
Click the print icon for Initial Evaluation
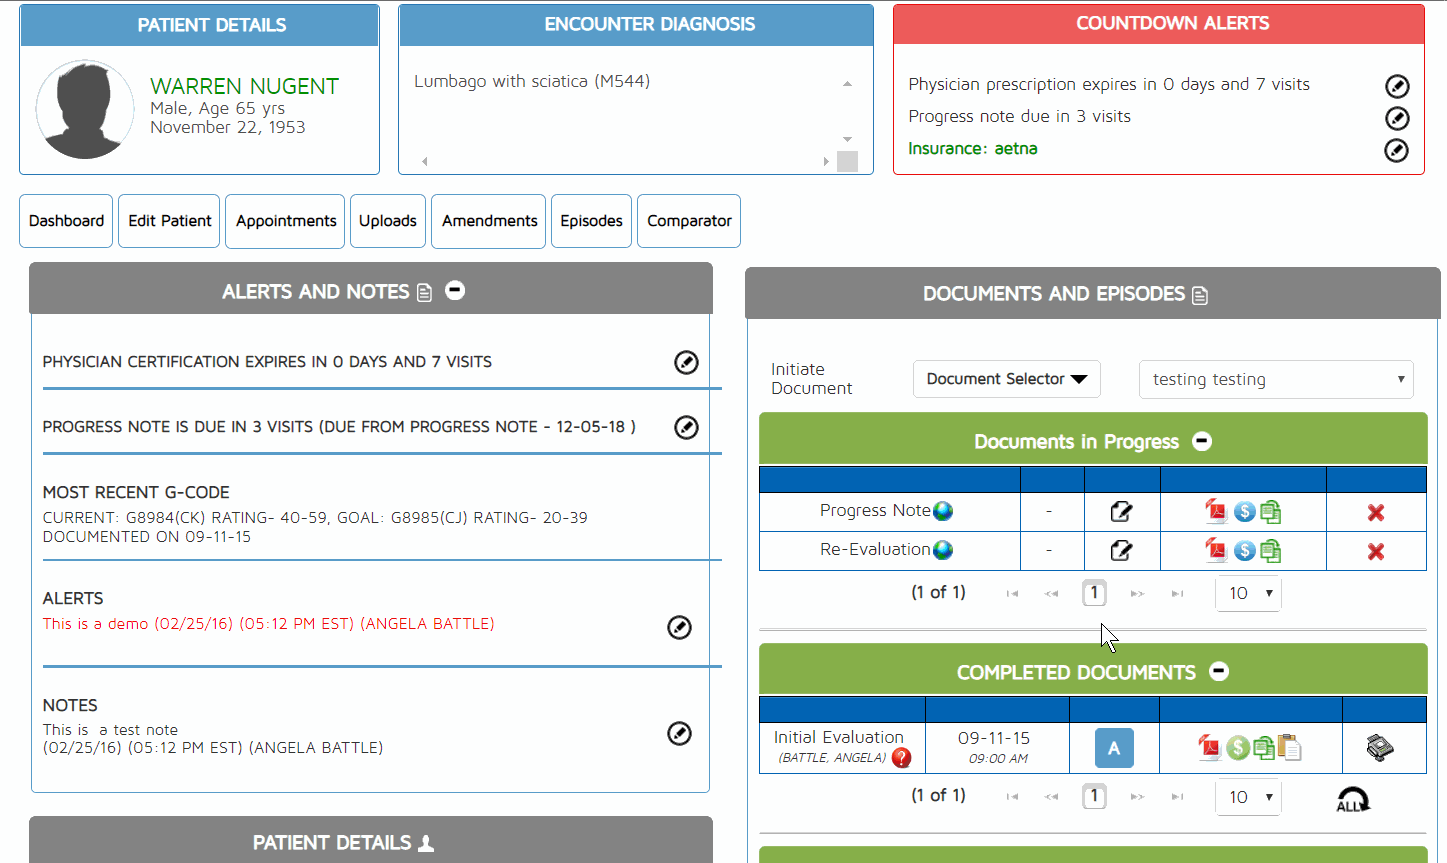[1380, 747]
